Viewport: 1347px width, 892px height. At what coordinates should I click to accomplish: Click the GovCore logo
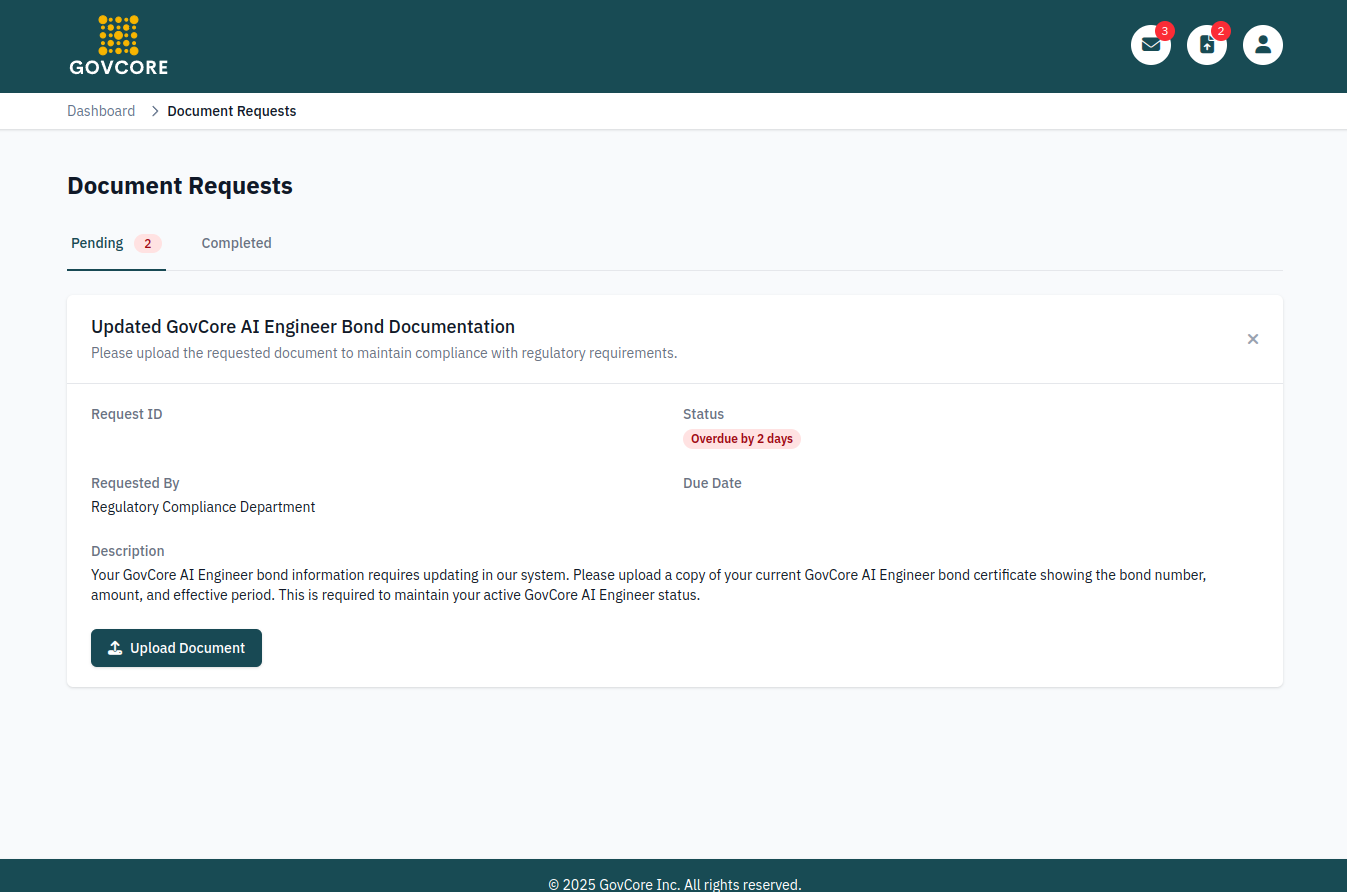[118, 45]
